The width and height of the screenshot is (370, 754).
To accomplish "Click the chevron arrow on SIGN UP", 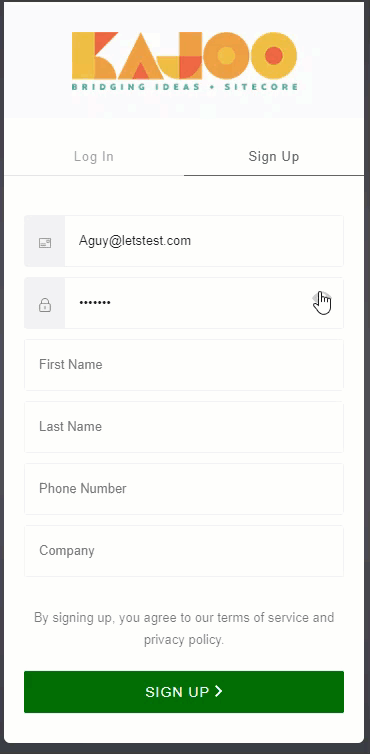I will 219,691.
